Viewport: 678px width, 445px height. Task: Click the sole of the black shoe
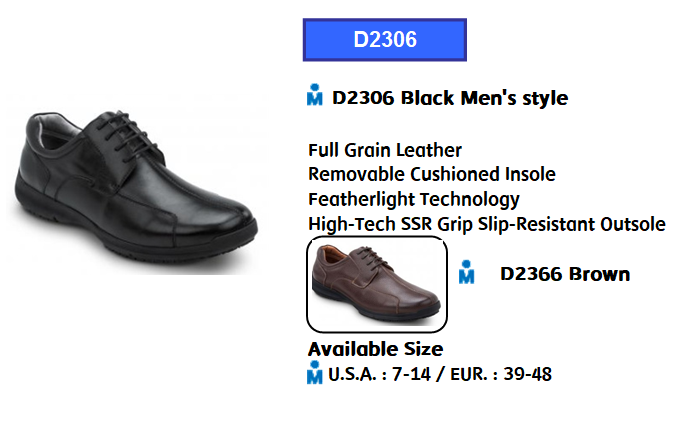pyautogui.click(x=130, y=240)
